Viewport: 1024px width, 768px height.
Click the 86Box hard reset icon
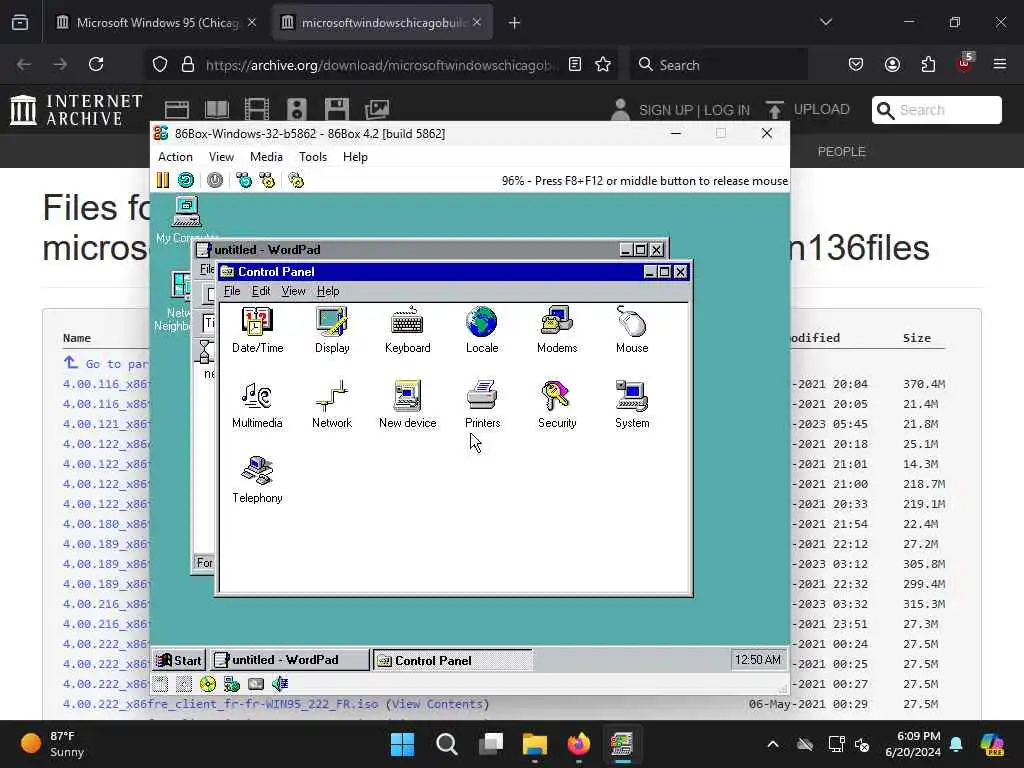pyautogui.click(x=185, y=180)
